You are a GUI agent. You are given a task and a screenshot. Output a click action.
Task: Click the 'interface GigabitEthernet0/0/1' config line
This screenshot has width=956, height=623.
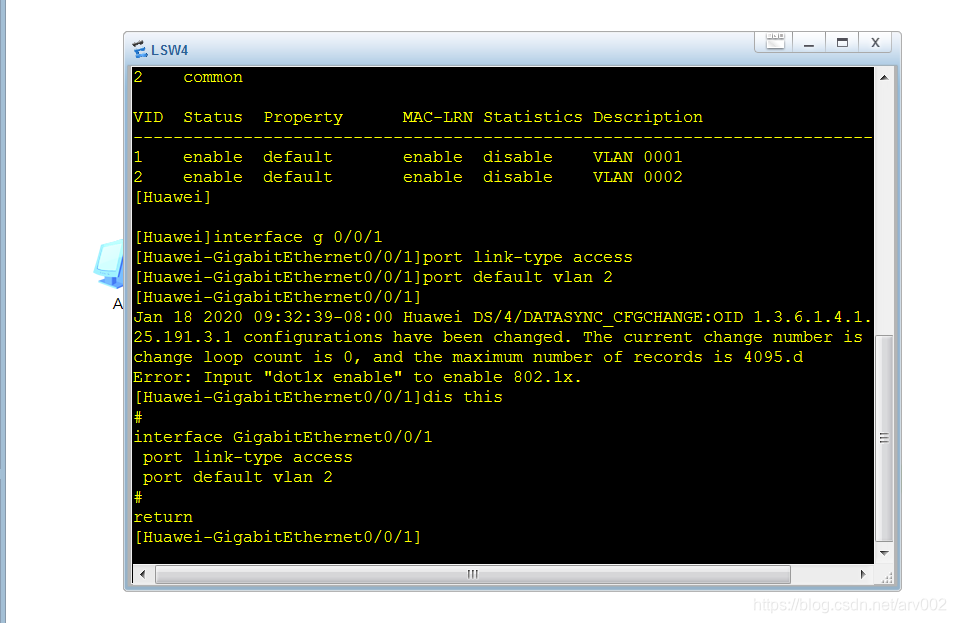[283, 437]
